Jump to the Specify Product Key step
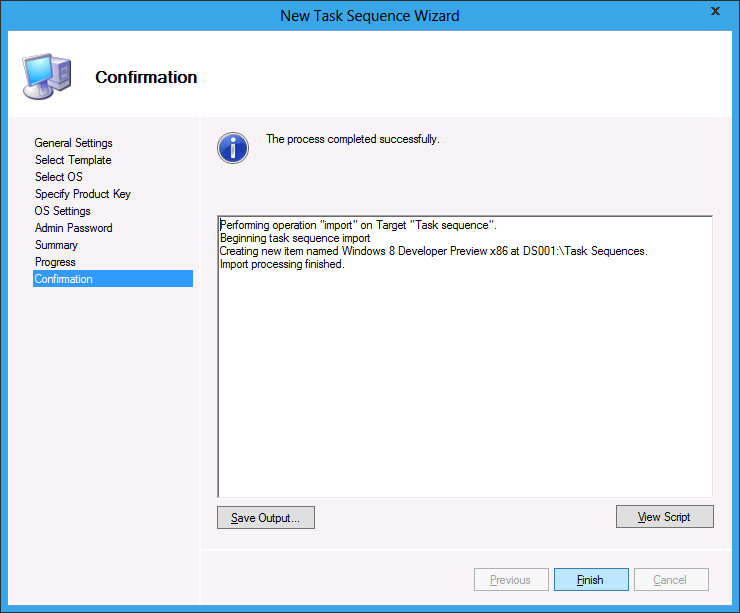Image resolution: width=740 pixels, height=613 pixels. pos(83,194)
